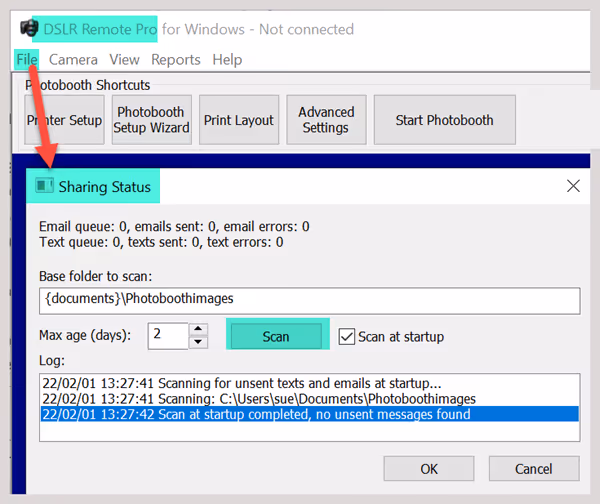Open the View menu

pos(124,60)
